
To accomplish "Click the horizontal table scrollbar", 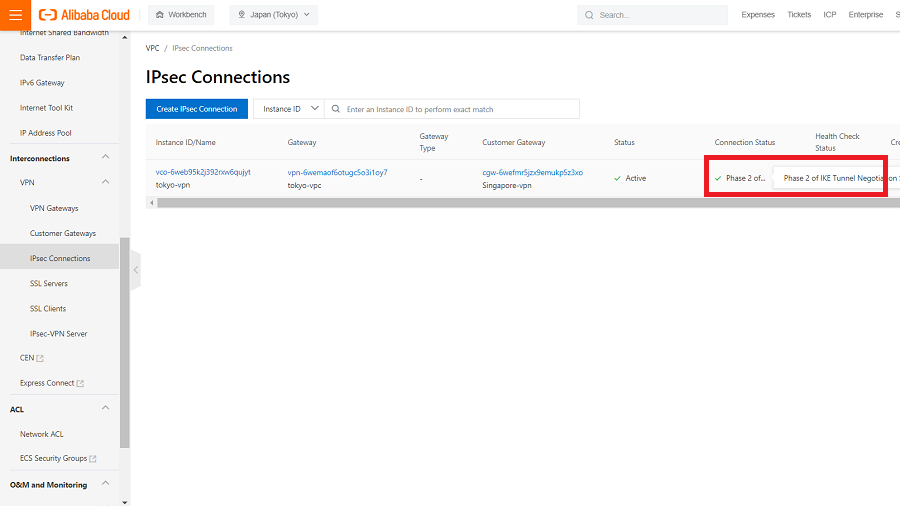I will [500, 202].
